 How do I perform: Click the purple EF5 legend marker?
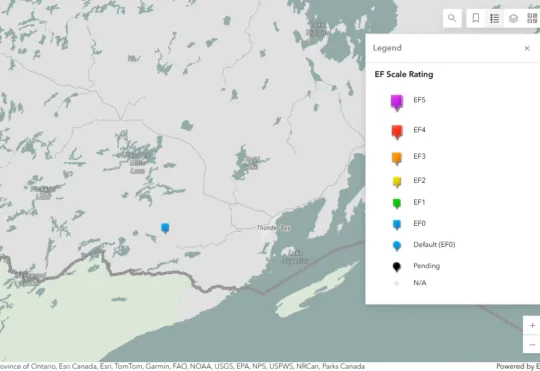coord(397,103)
